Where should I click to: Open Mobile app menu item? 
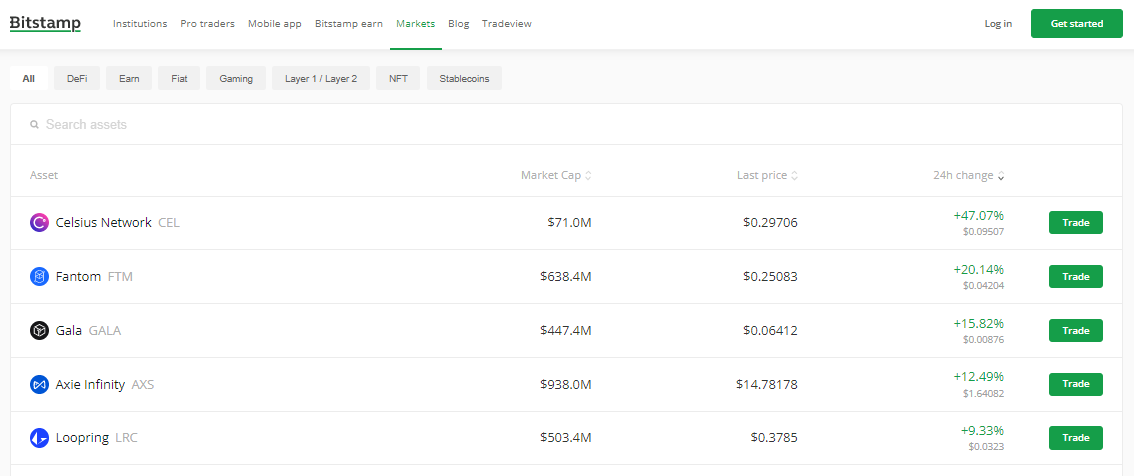275,24
